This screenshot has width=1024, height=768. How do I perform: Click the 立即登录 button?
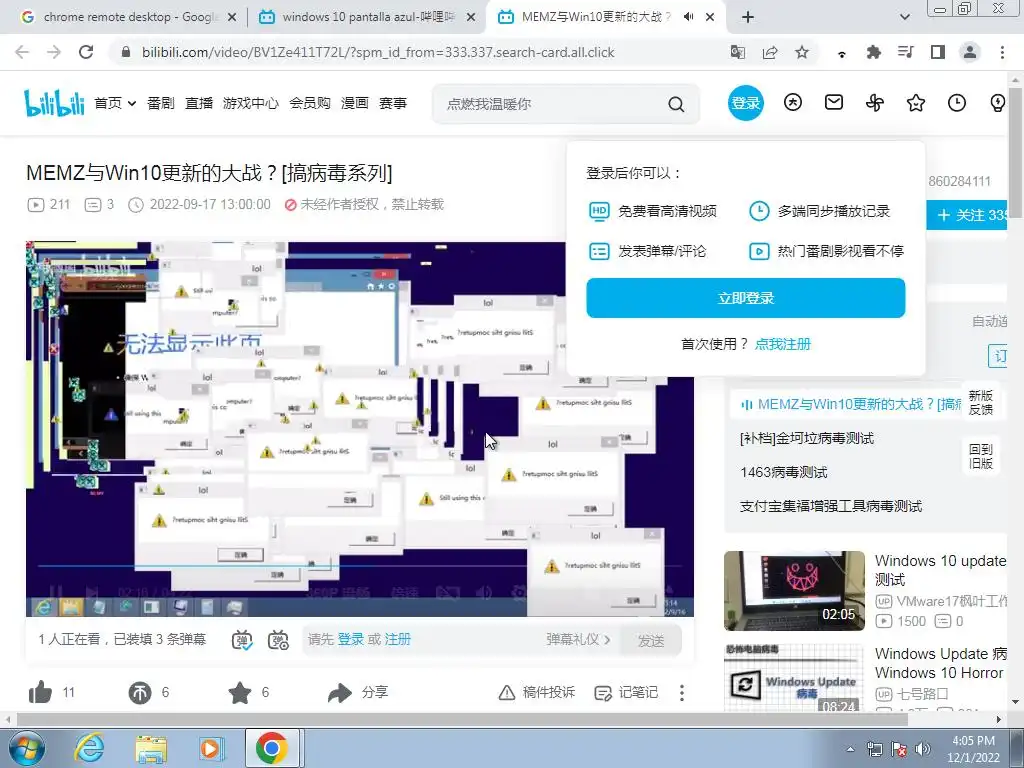tap(746, 298)
